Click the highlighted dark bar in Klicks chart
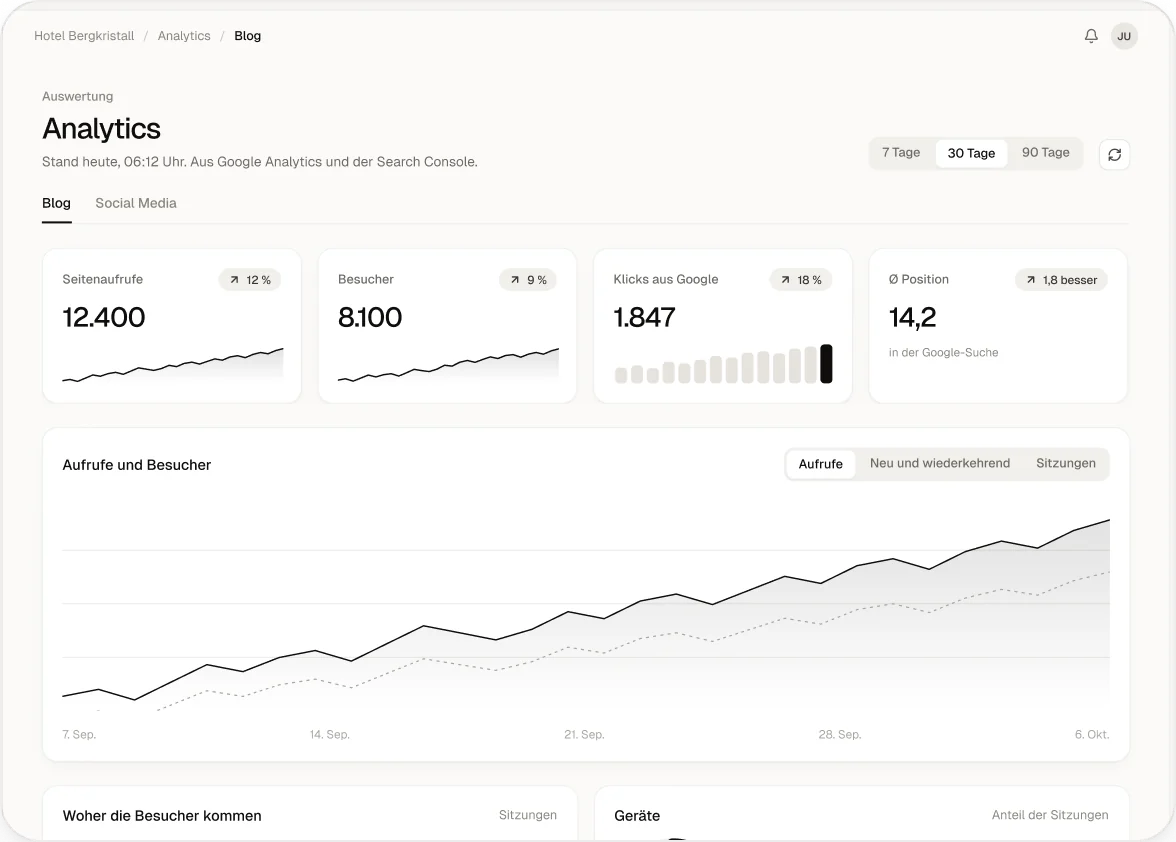Screen dimensions: 1176x842 coord(826,364)
